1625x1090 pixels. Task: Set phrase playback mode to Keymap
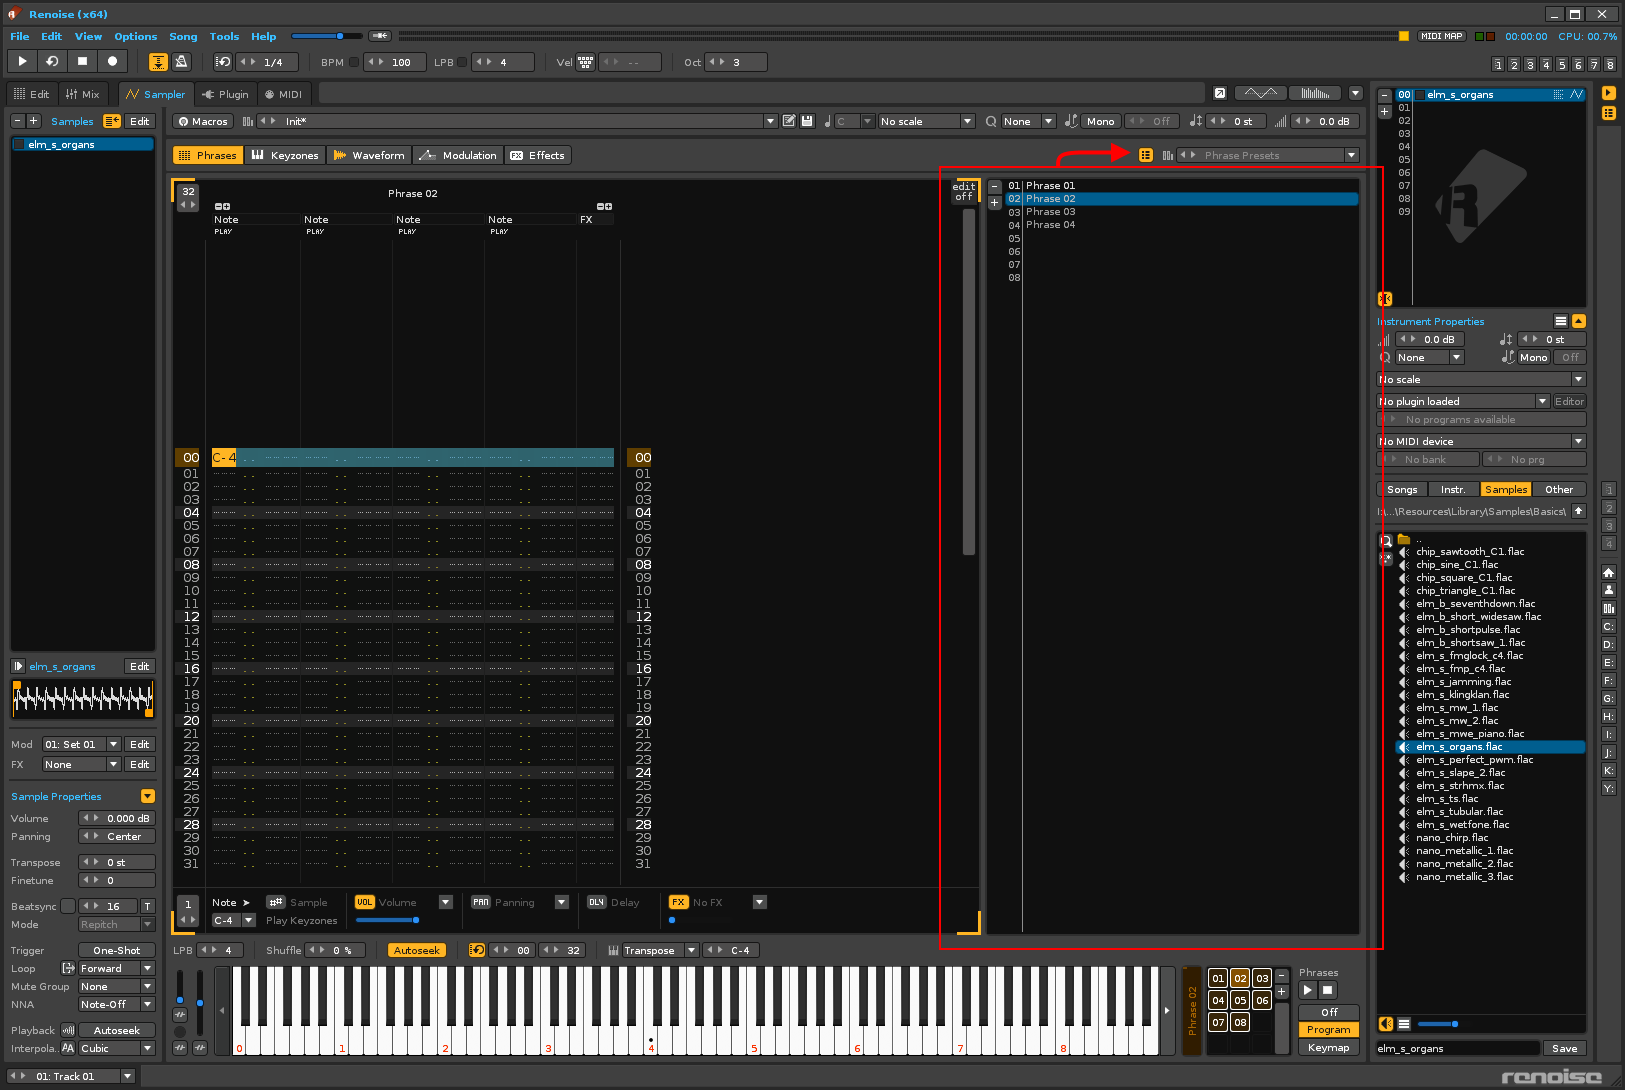[1329, 1048]
